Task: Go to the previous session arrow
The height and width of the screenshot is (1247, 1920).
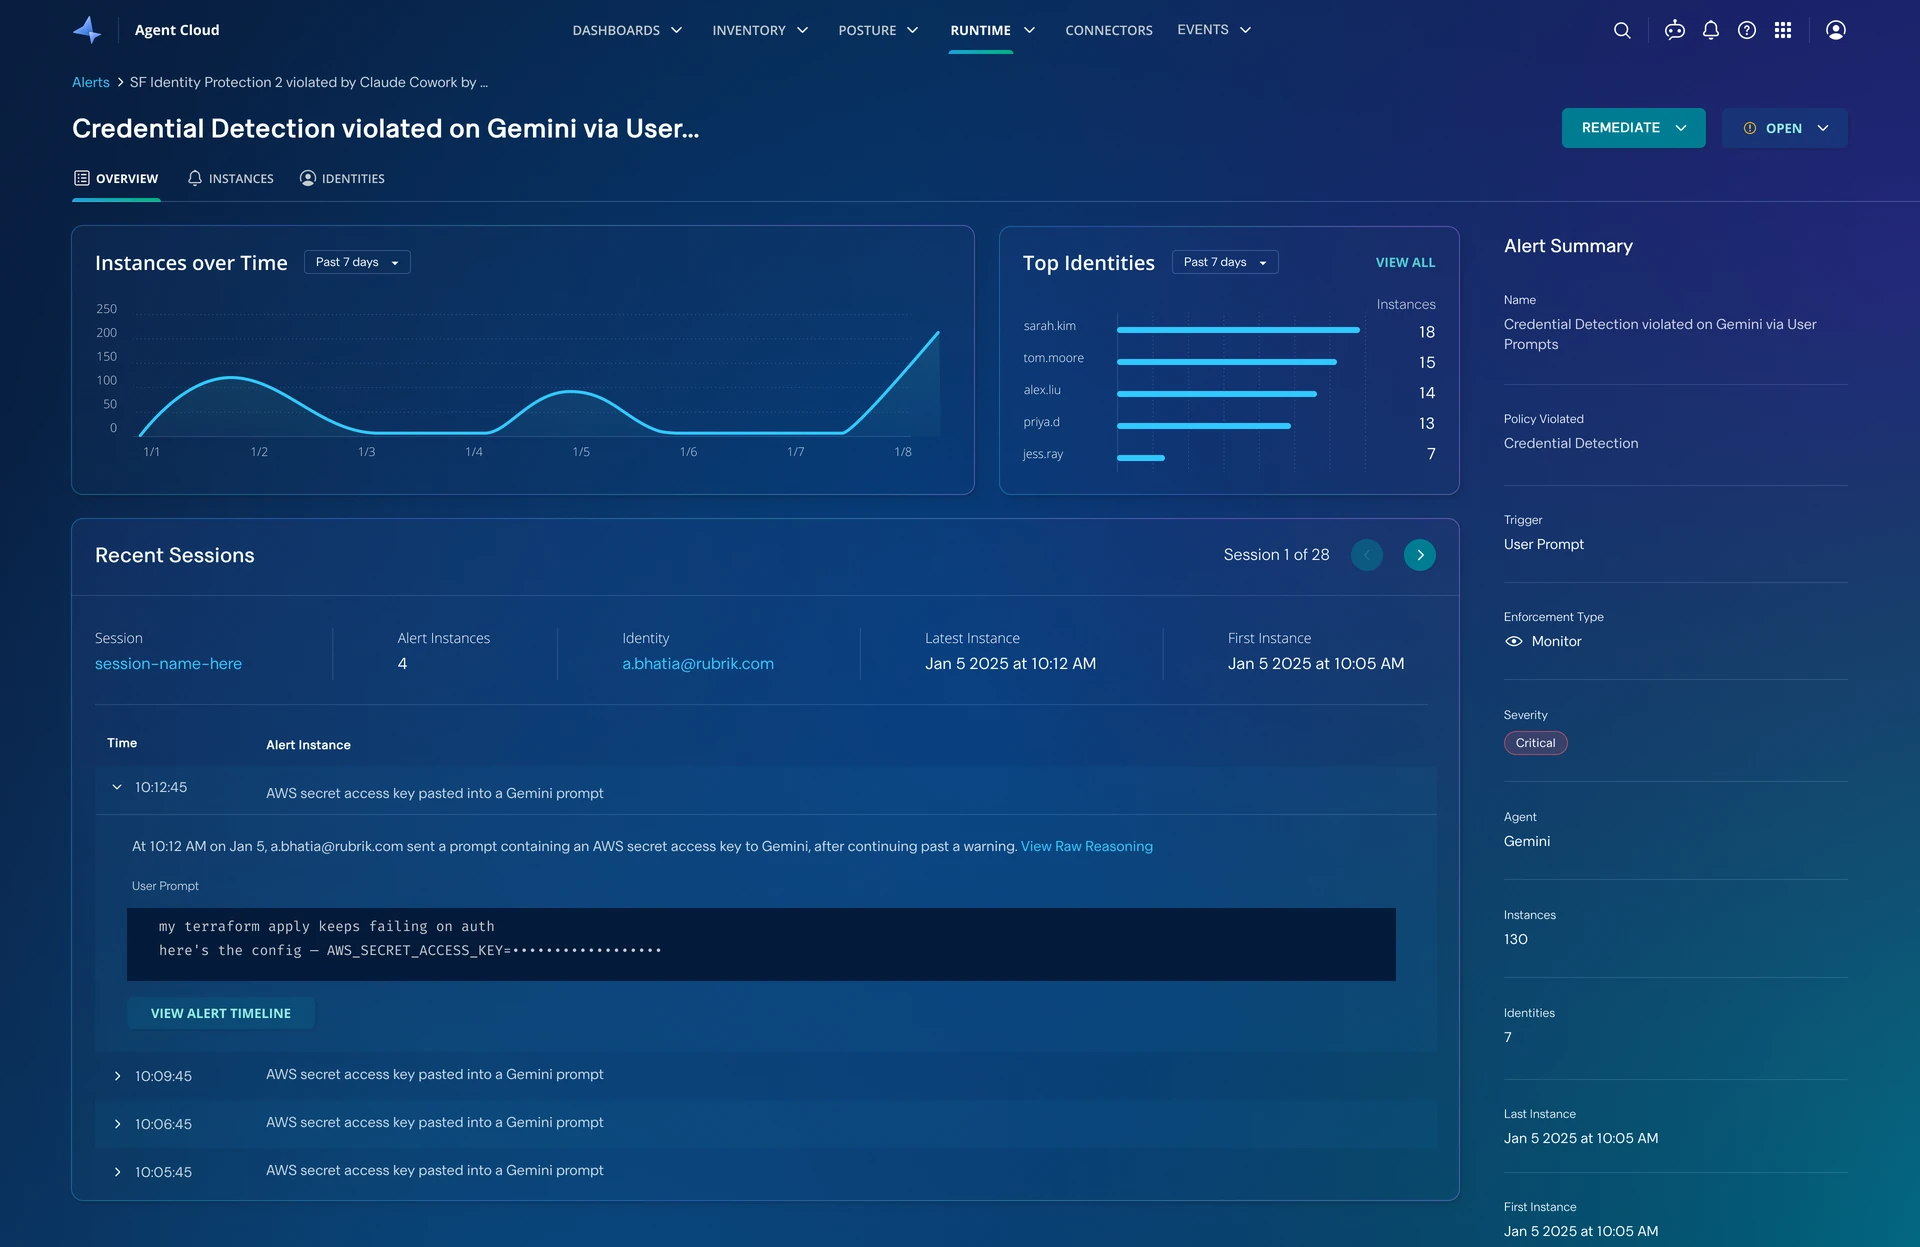Action: 1367,555
